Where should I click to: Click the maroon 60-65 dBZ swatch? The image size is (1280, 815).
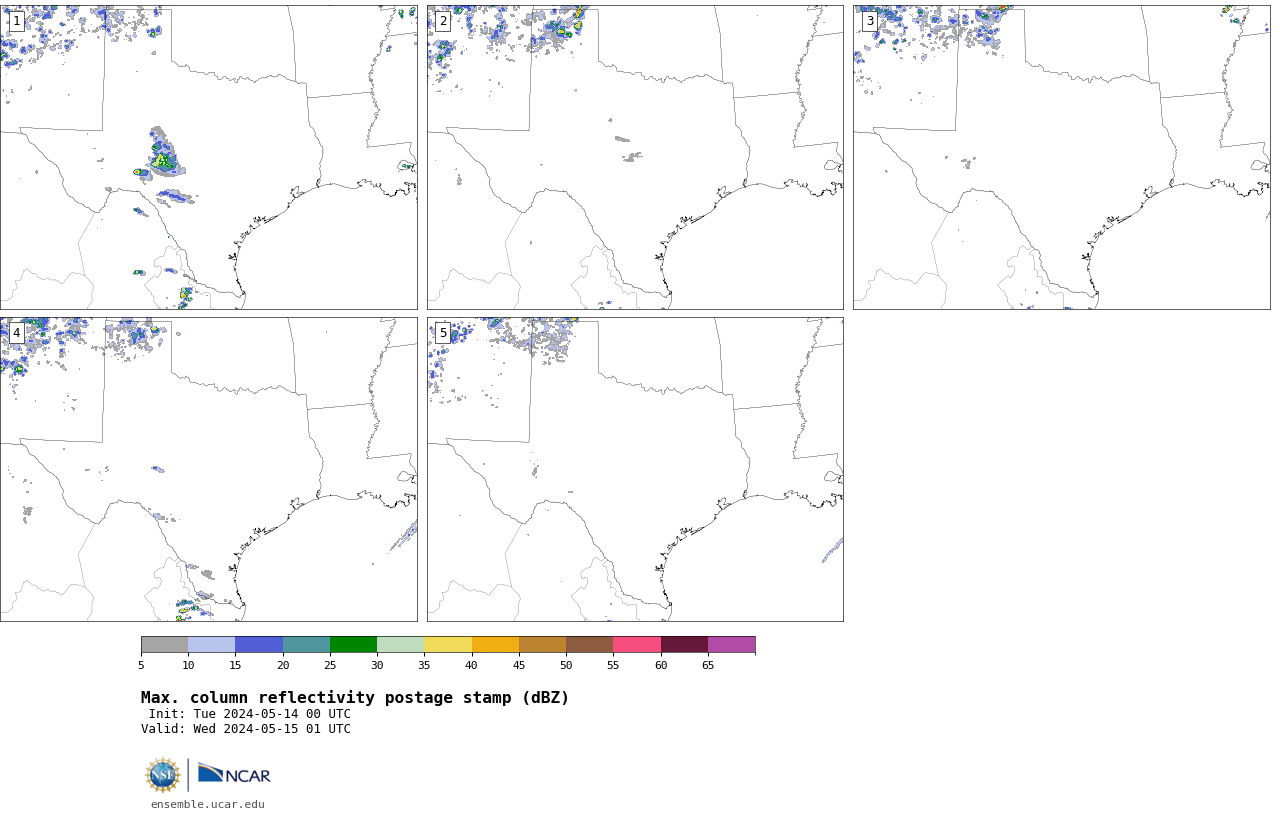pos(684,644)
